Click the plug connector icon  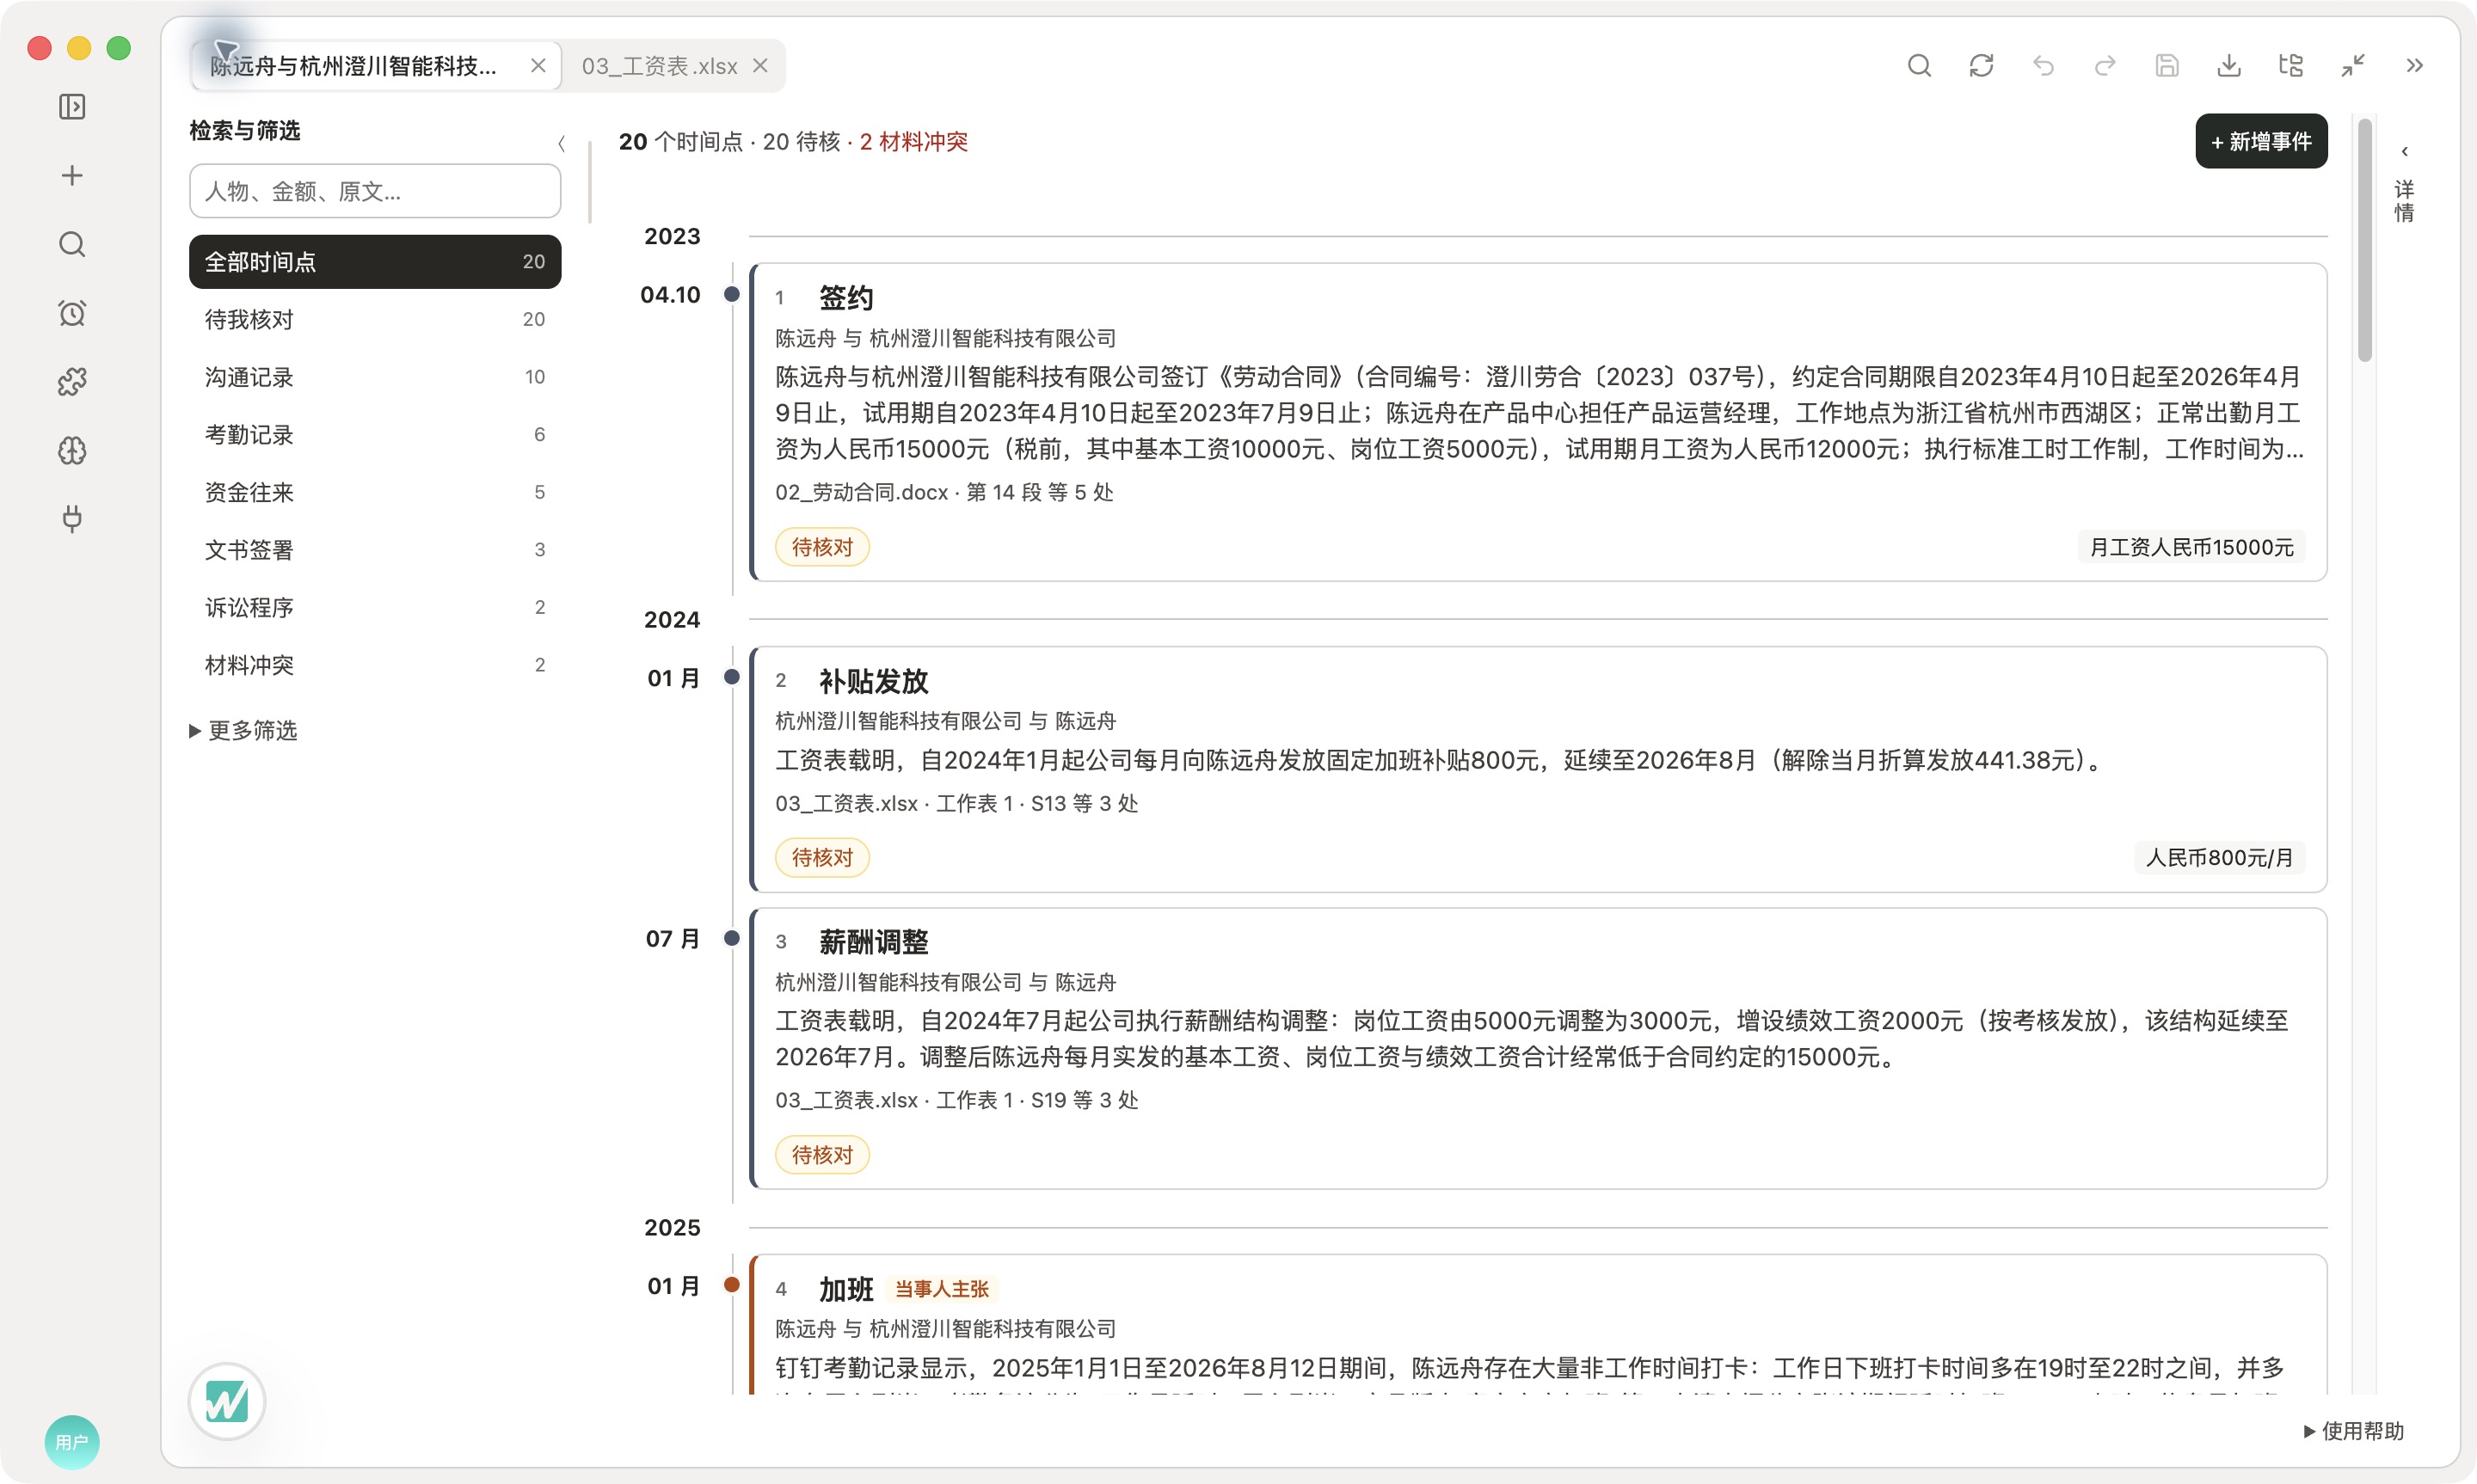coord(72,519)
